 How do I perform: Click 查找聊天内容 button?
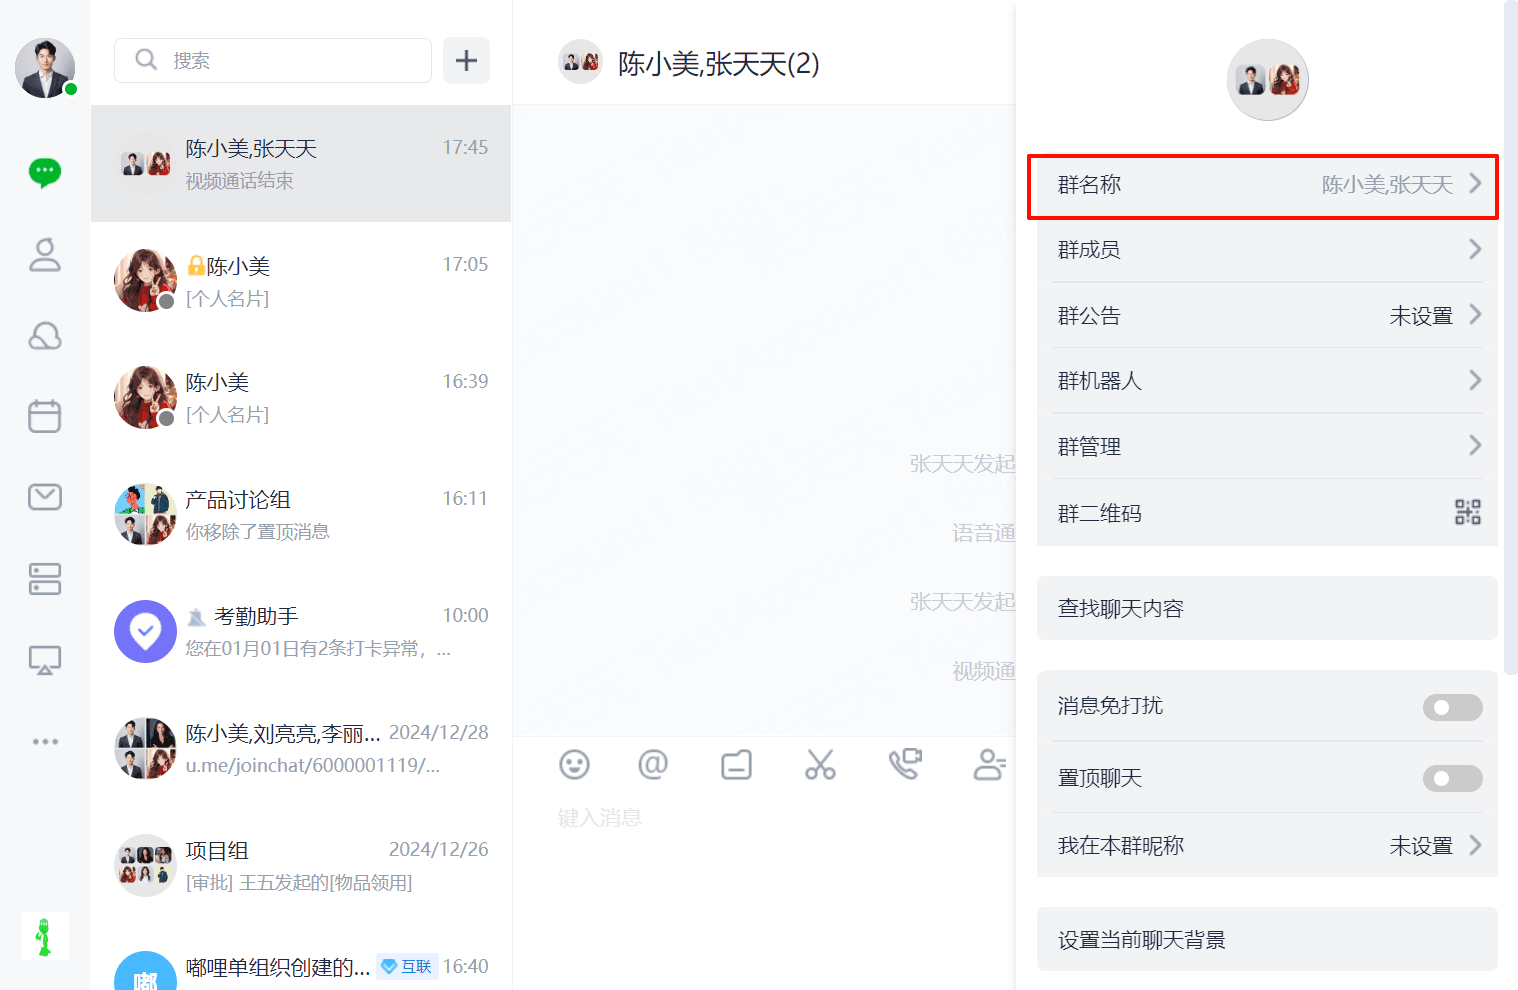pyautogui.click(x=1267, y=608)
